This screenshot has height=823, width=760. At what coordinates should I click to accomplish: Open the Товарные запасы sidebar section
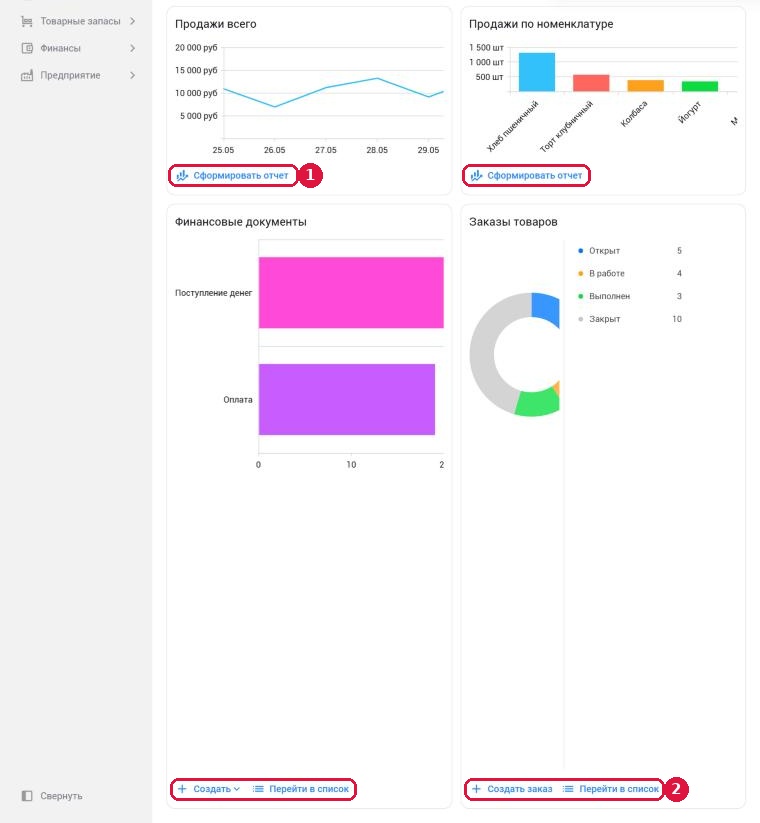pos(78,21)
